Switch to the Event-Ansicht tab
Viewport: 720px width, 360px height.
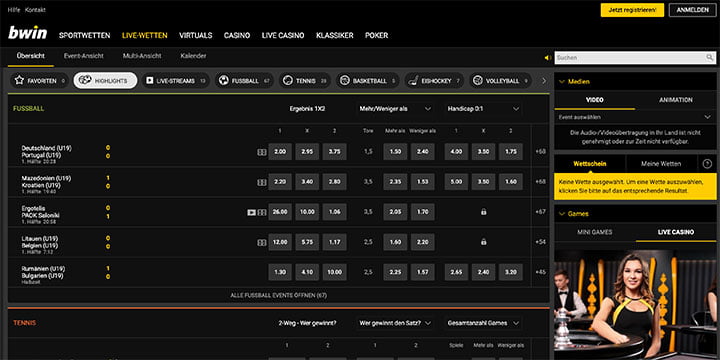(x=84, y=56)
